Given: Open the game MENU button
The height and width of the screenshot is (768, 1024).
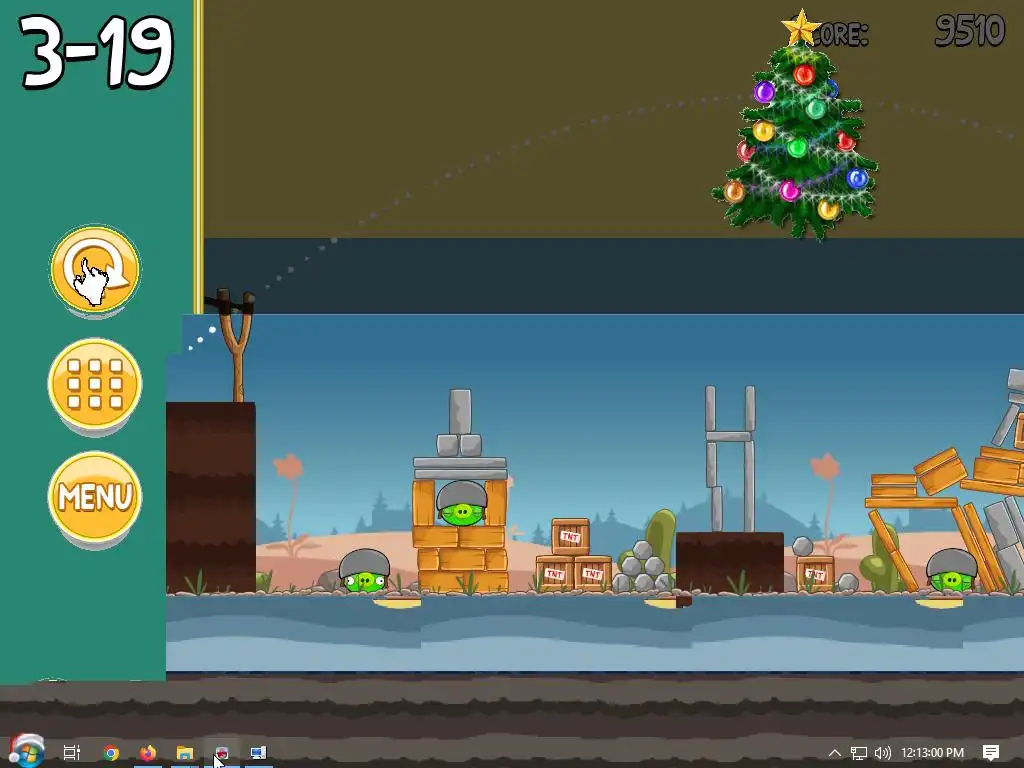Looking at the screenshot, I should (95, 496).
